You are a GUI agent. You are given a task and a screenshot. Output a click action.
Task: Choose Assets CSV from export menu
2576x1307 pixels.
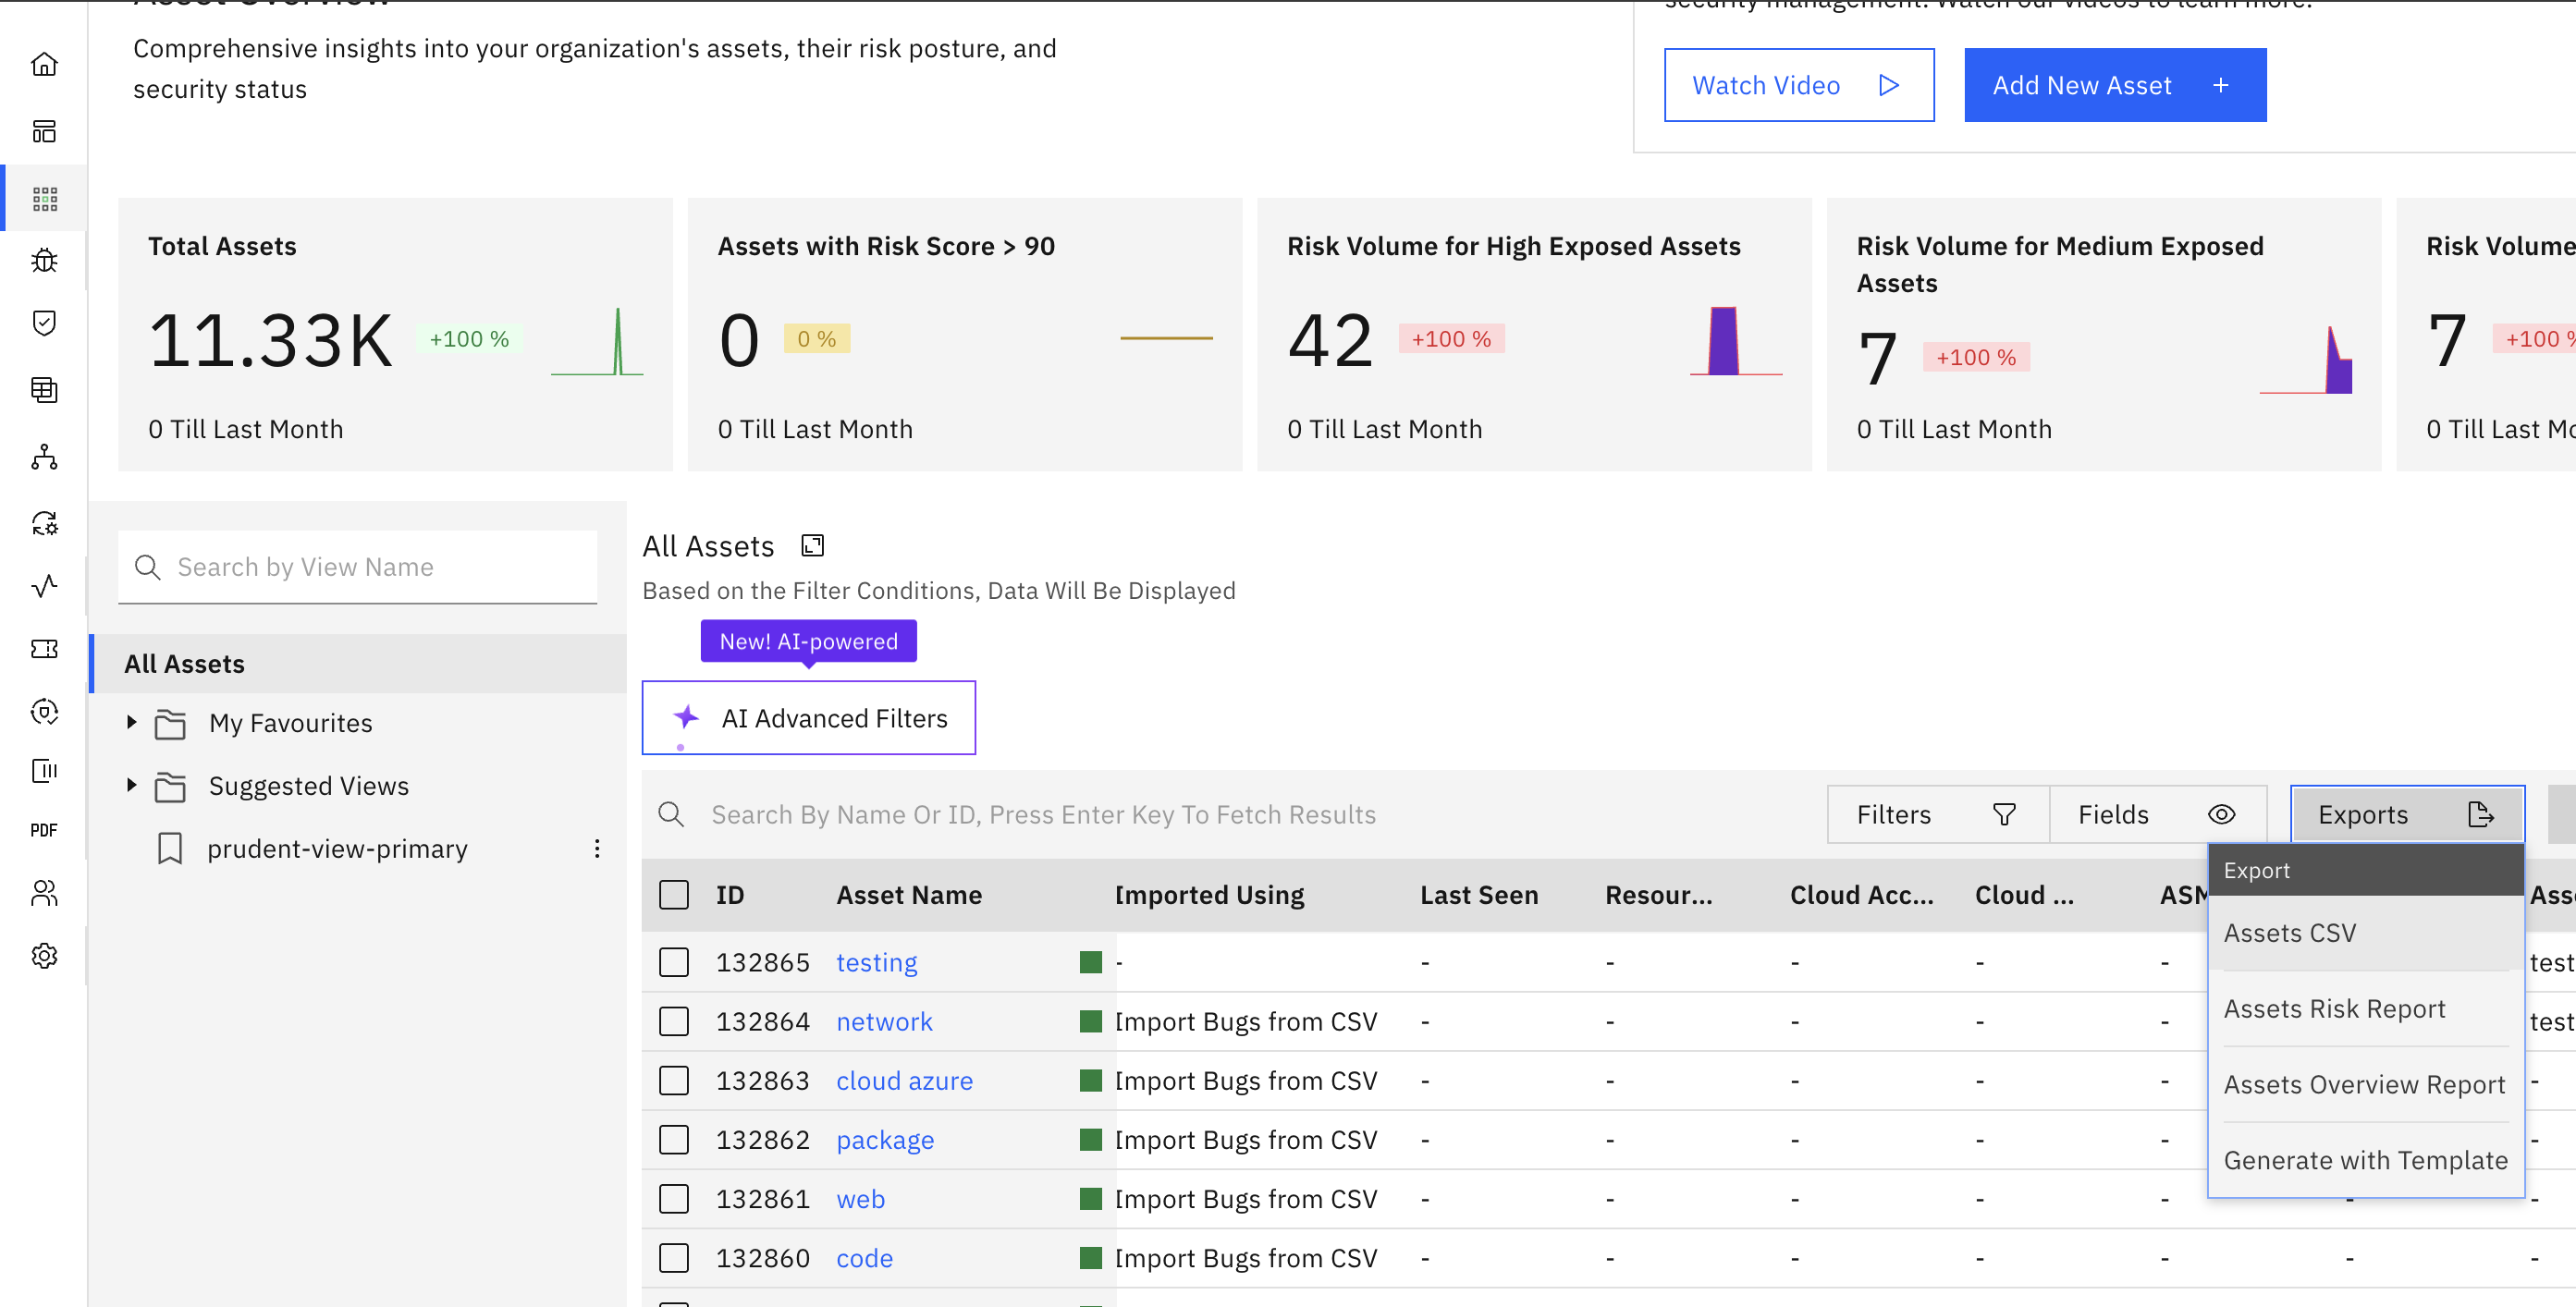(x=2289, y=933)
